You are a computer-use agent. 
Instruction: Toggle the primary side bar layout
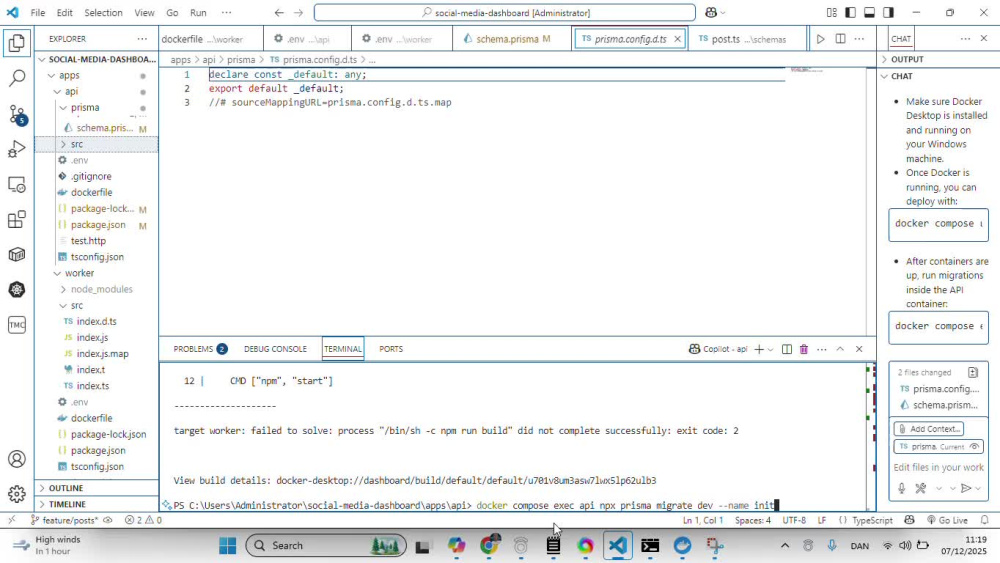[x=850, y=13]
